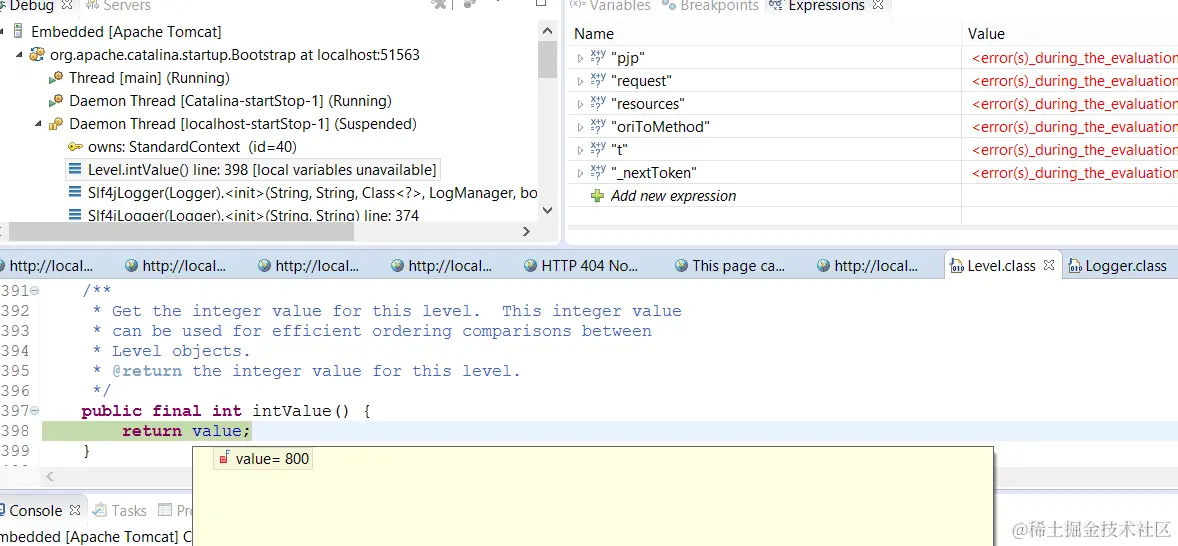The width and height of the screenshot is (1178, 546).
Task: Switch to the Variables tab
Action: coord(610,5)
